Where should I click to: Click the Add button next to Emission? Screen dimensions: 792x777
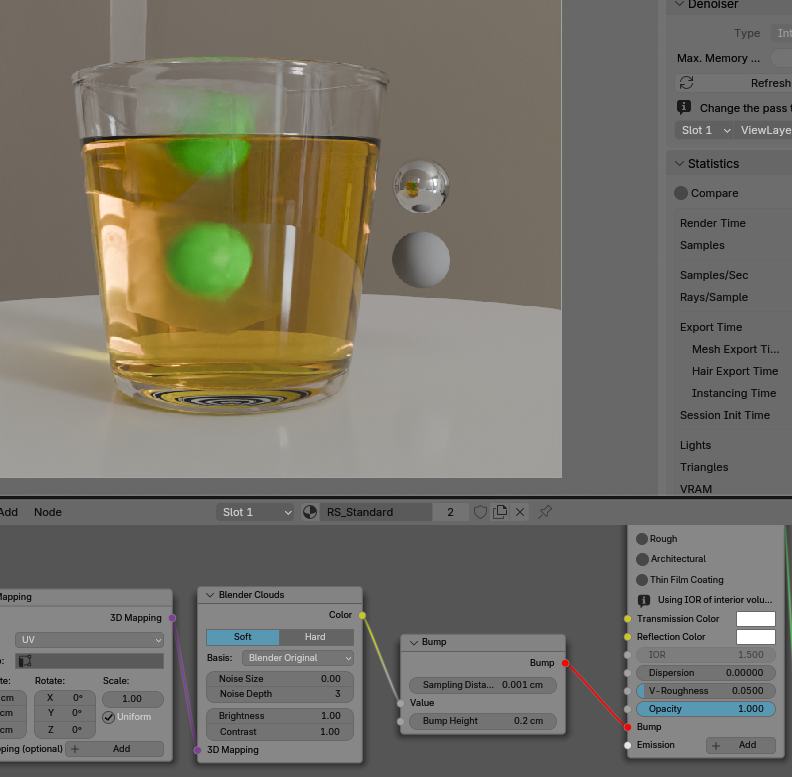pyautogui.click(x=740, y=745)
